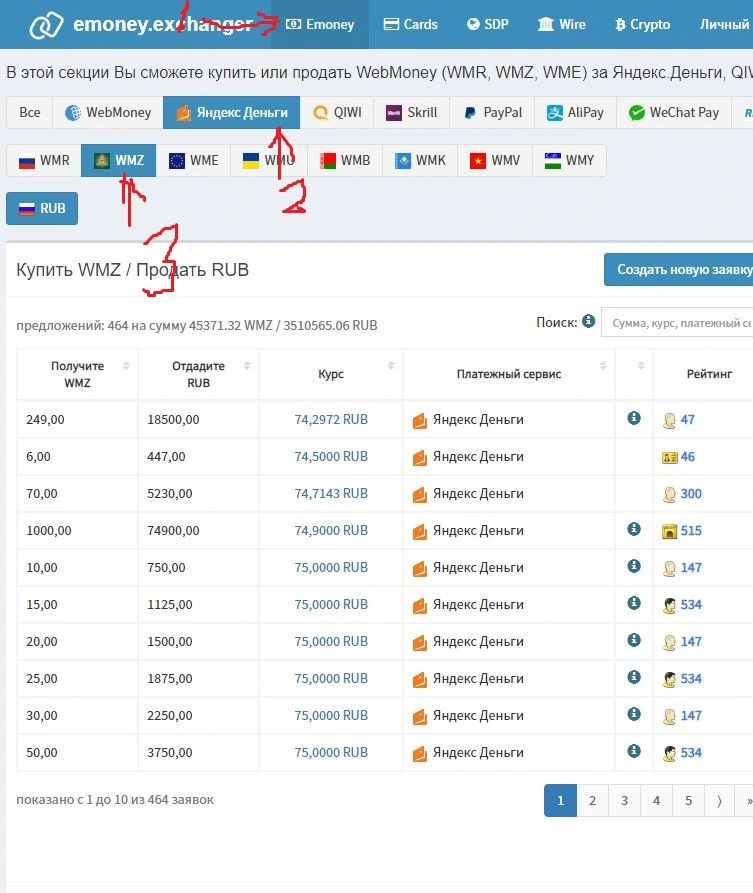This screenshot has width=753, height=893.
Task: Open the 74,2972 RUB rate offer
Action: coord(331,420)
